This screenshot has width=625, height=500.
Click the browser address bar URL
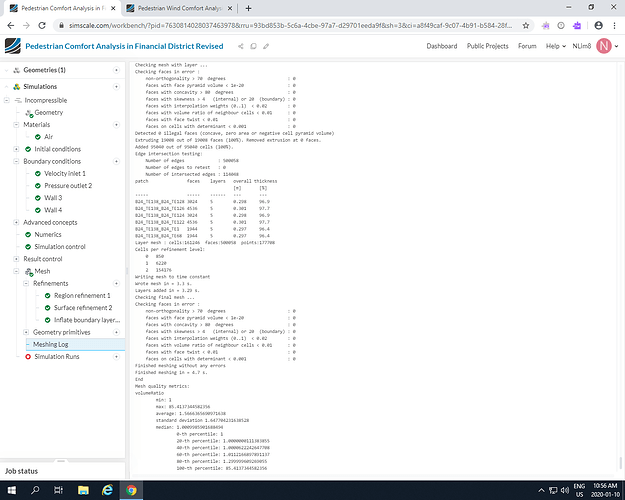(x=290, y=26)
